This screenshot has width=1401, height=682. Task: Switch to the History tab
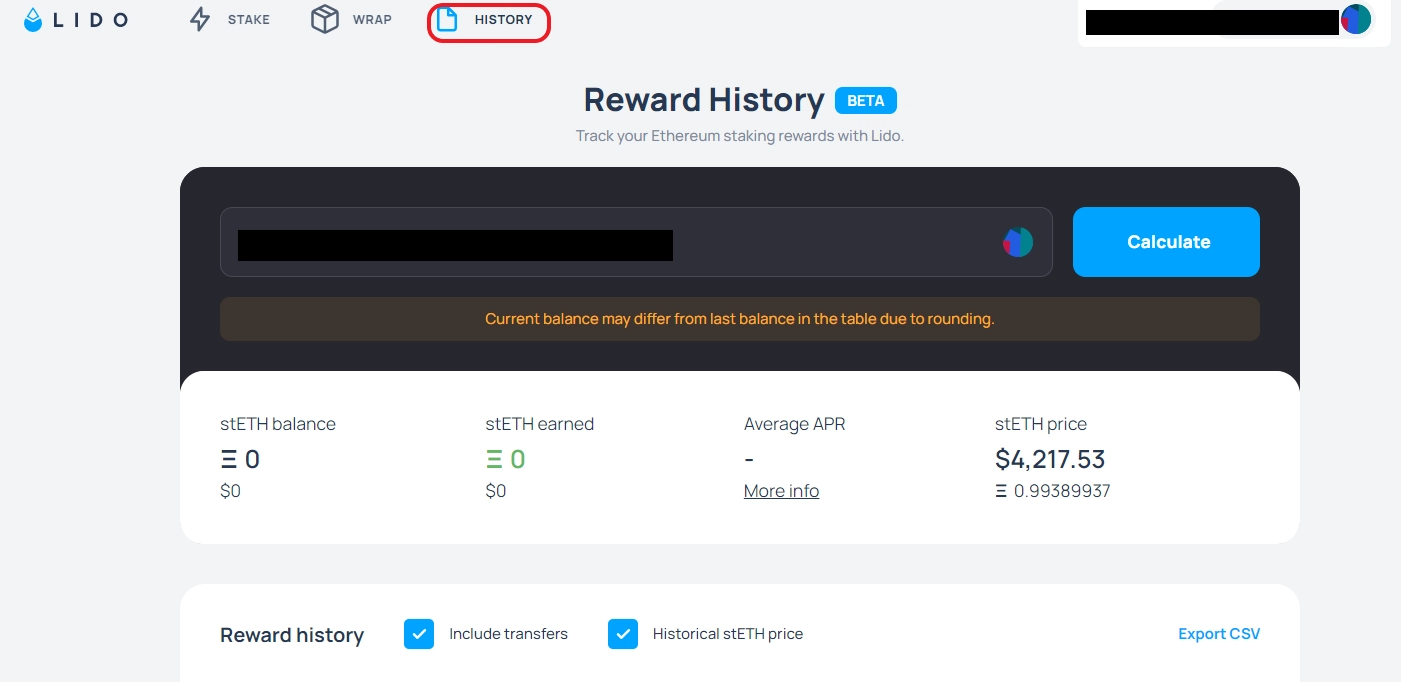pos(503,20)
